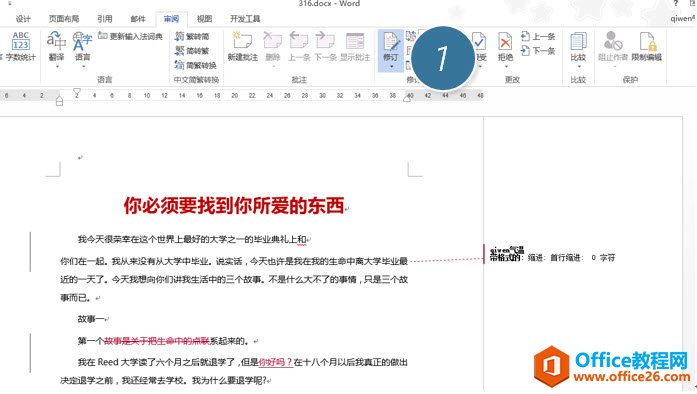Click the Reject (拒绝) change icon
Screen dimensions: 697x394
[505, 41]
